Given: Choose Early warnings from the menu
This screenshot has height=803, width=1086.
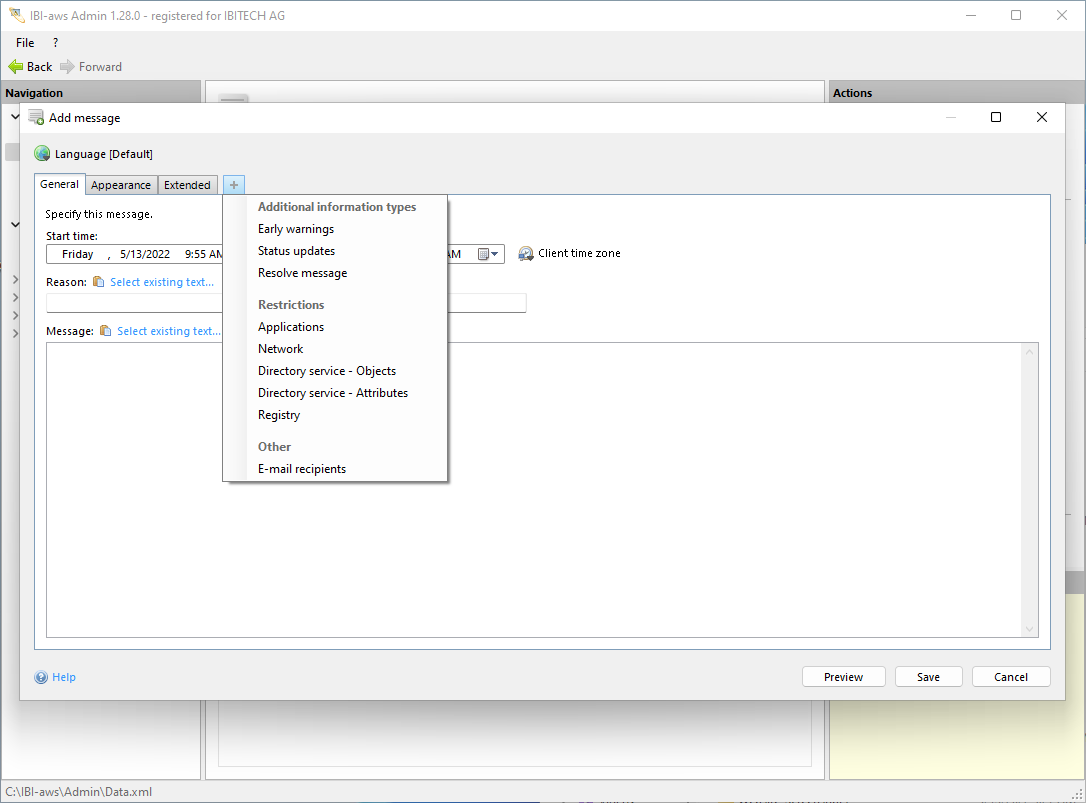Looking at the screenshot, I should pyautogui.click(x=296, y=229).
